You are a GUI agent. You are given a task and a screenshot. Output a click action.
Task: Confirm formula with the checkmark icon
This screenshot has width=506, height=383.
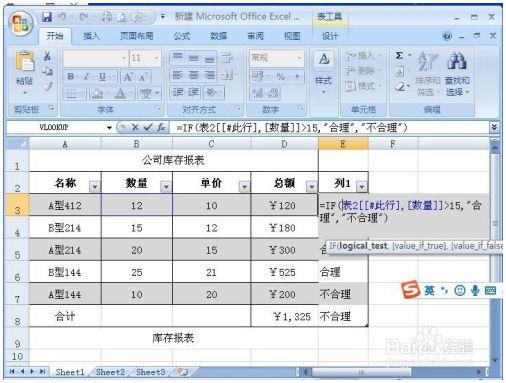pyautogui.click(x=148, y=127)
